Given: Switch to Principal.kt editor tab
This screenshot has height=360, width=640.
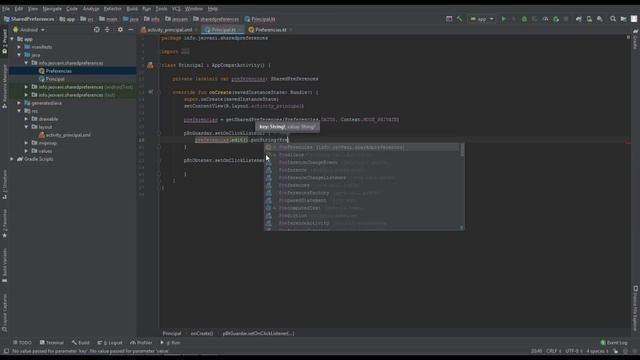Looking at the screenshot, I should [x=222, y=30].
